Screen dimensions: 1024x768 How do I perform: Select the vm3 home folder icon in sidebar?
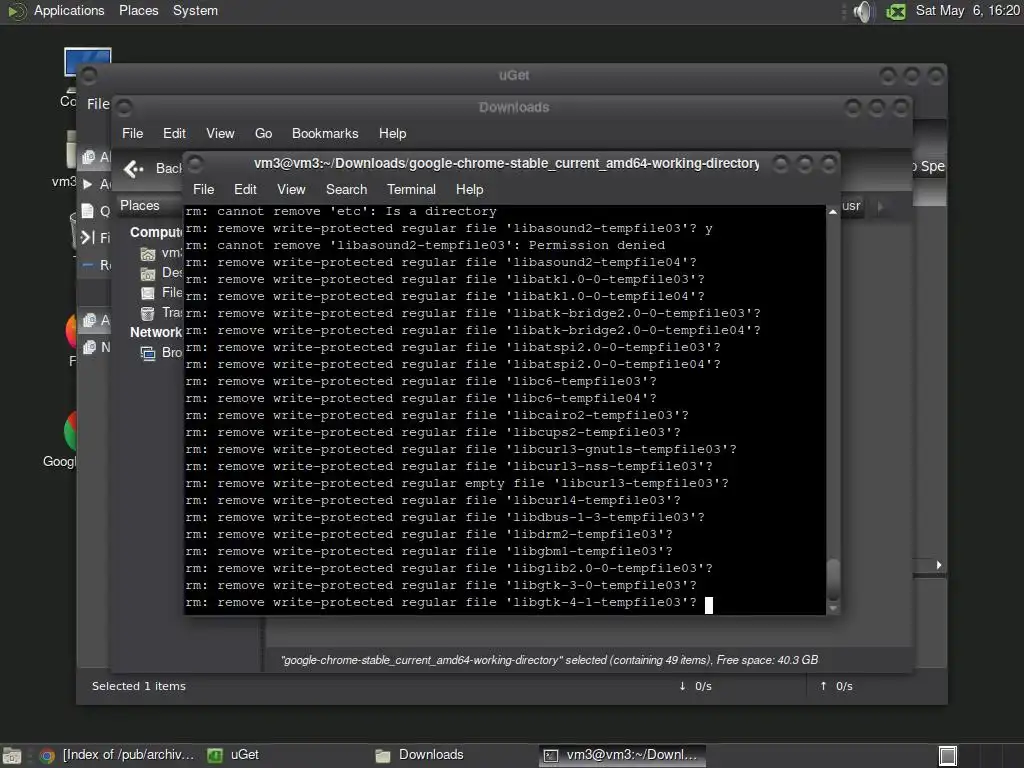[148, 253]
